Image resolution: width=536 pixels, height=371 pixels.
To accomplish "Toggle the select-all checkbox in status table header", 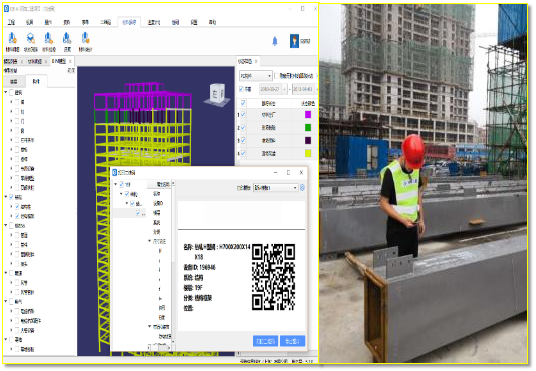I will point(243,103).
